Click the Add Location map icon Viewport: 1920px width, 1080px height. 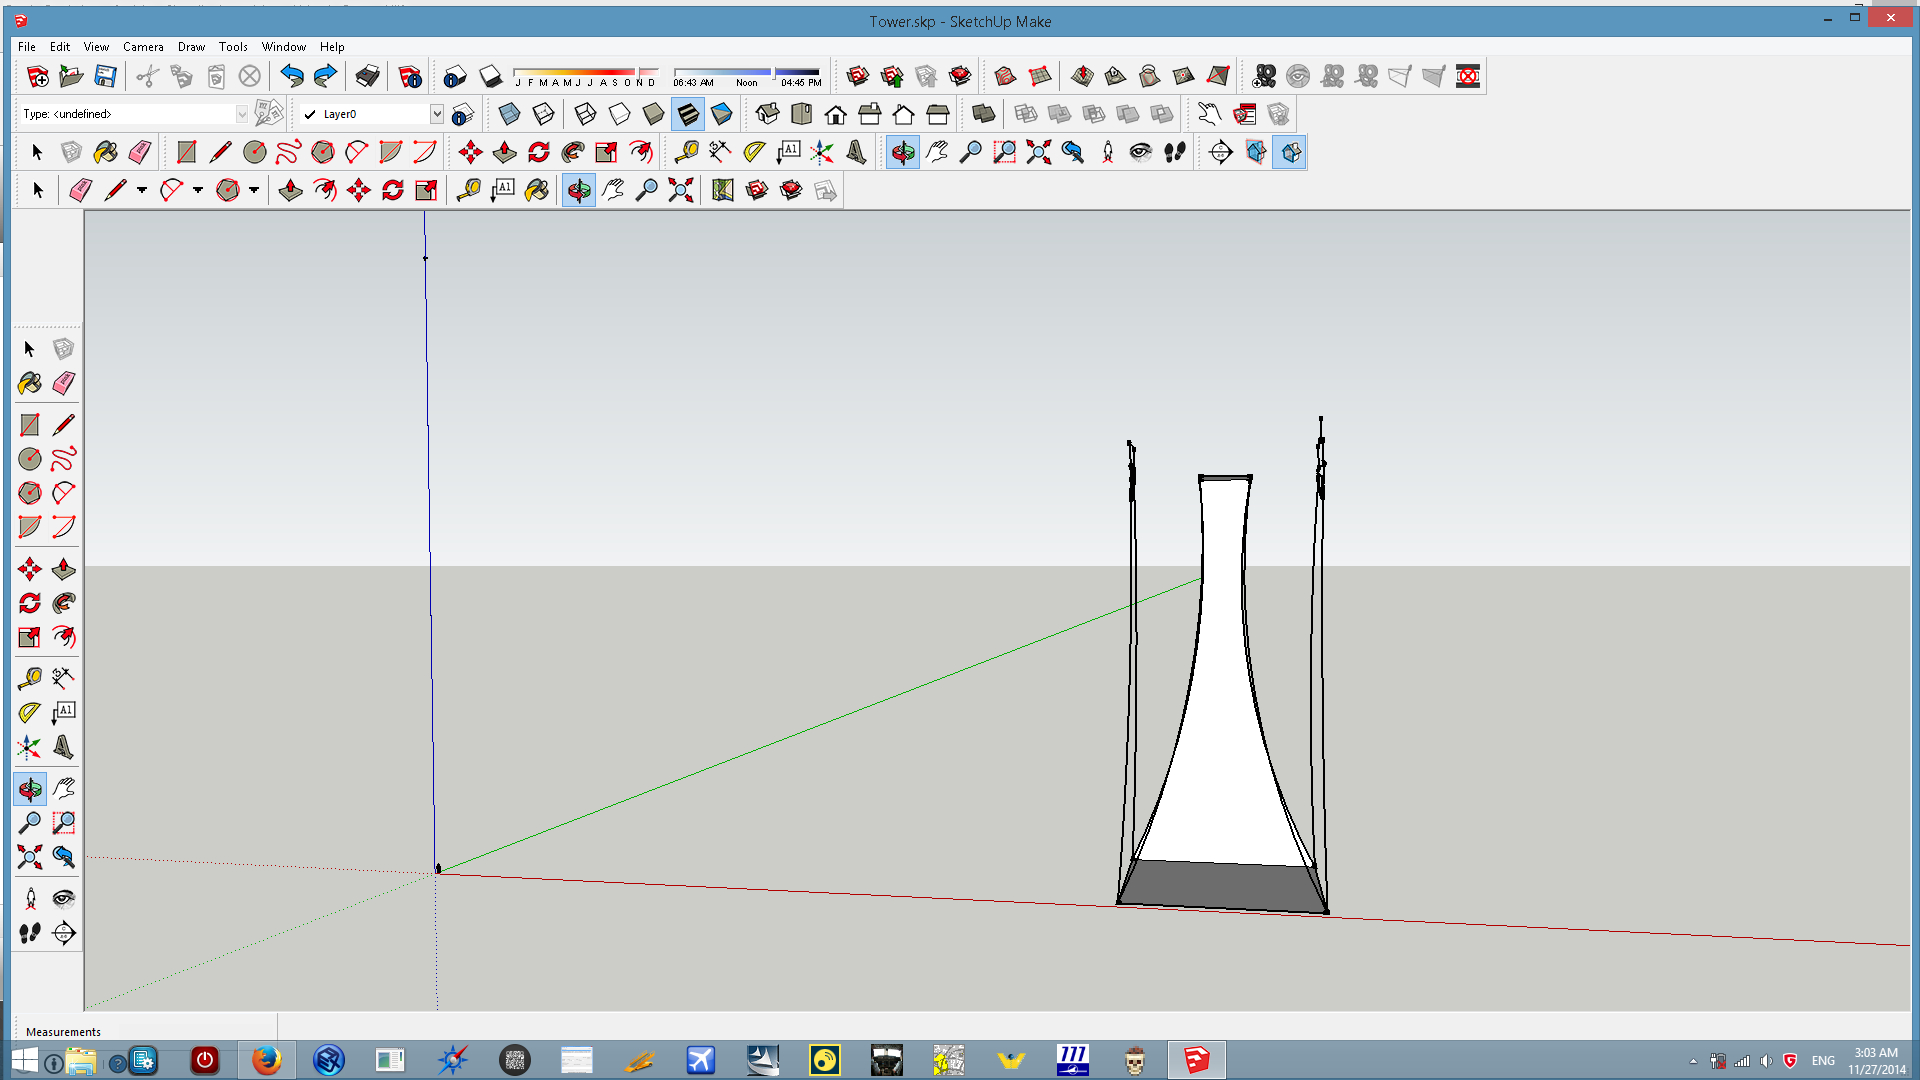point(722,190)
